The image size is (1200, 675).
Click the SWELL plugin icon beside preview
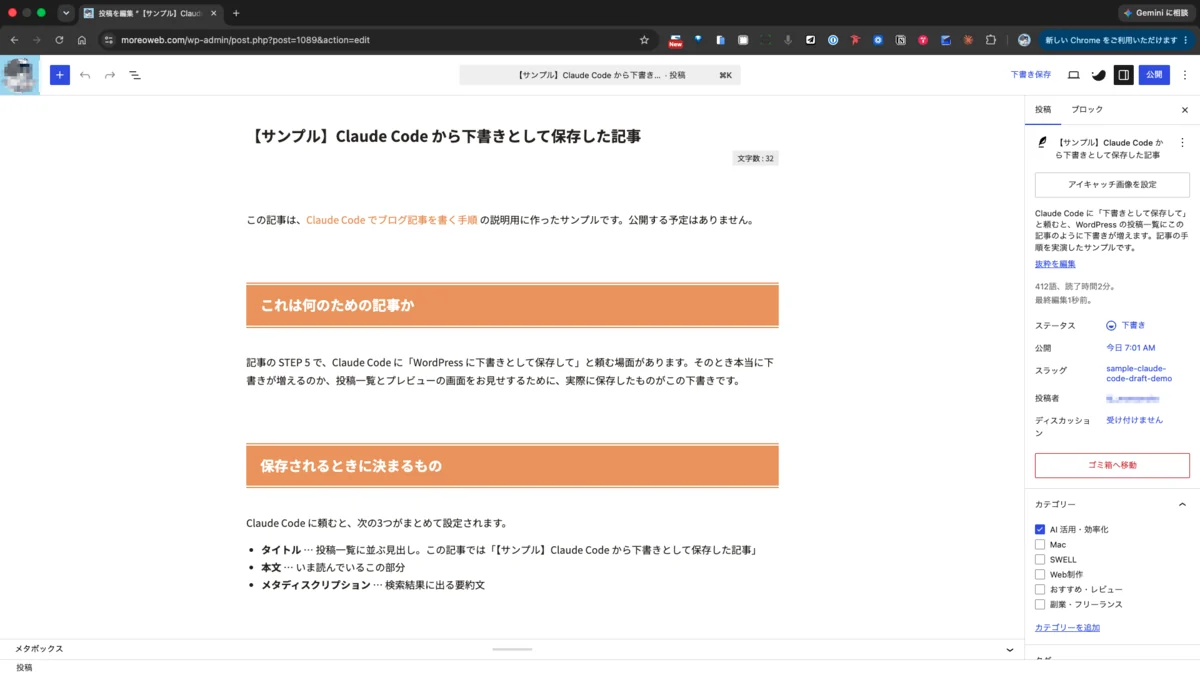coord(1098,75)
